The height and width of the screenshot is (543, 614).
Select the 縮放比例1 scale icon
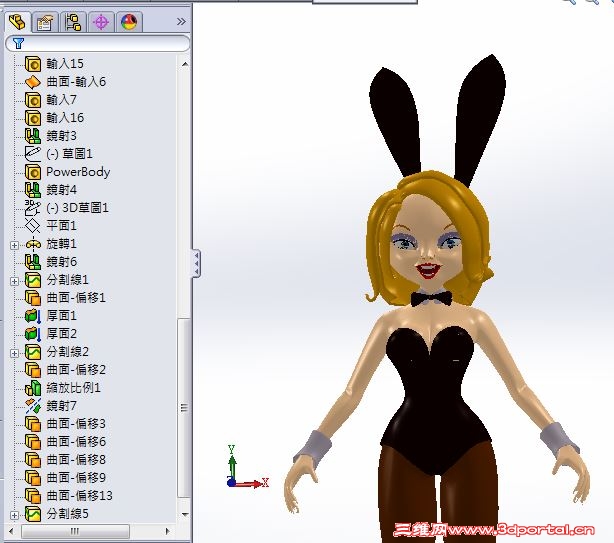(33, 388)
